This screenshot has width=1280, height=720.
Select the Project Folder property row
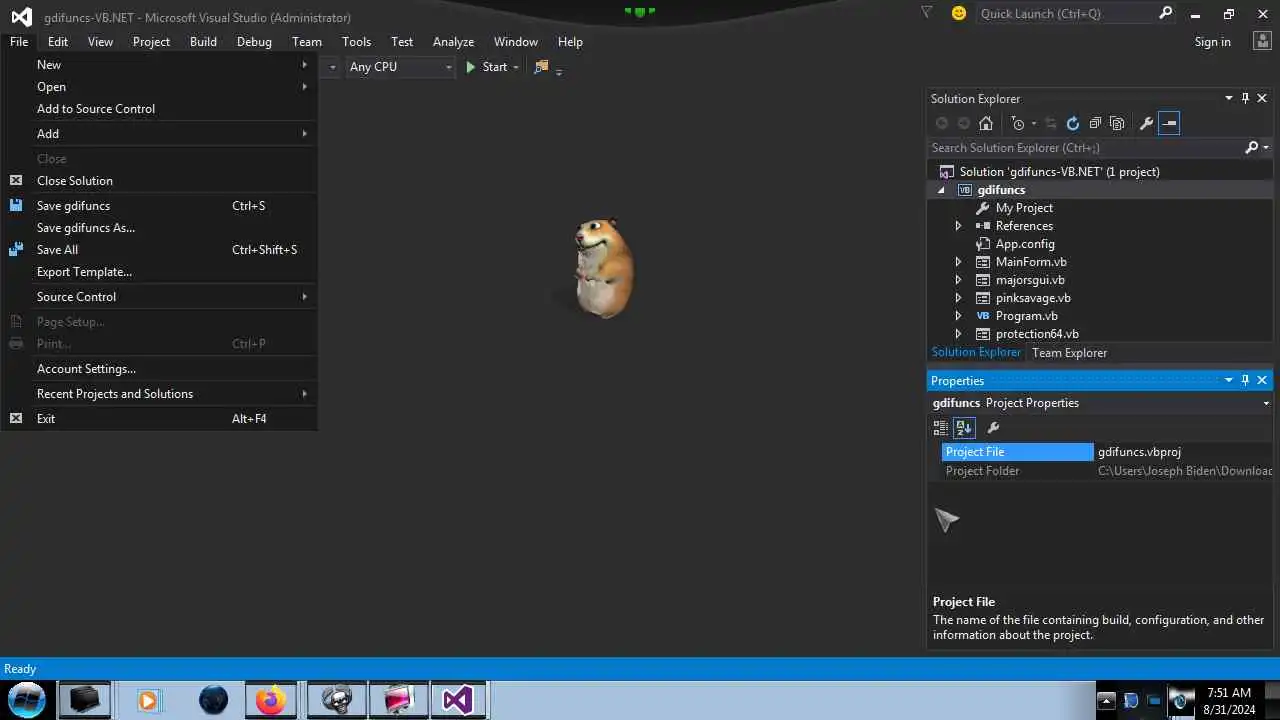point(1107,471)
